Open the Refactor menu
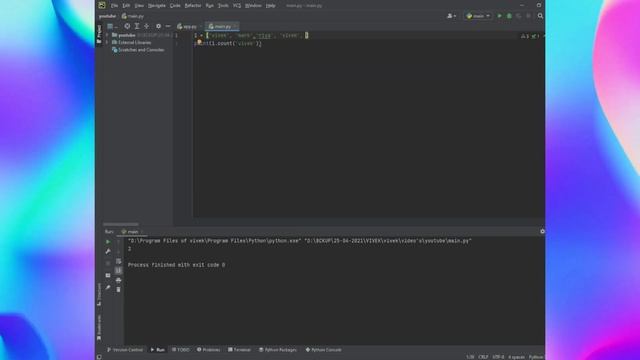 click(193, 6)
